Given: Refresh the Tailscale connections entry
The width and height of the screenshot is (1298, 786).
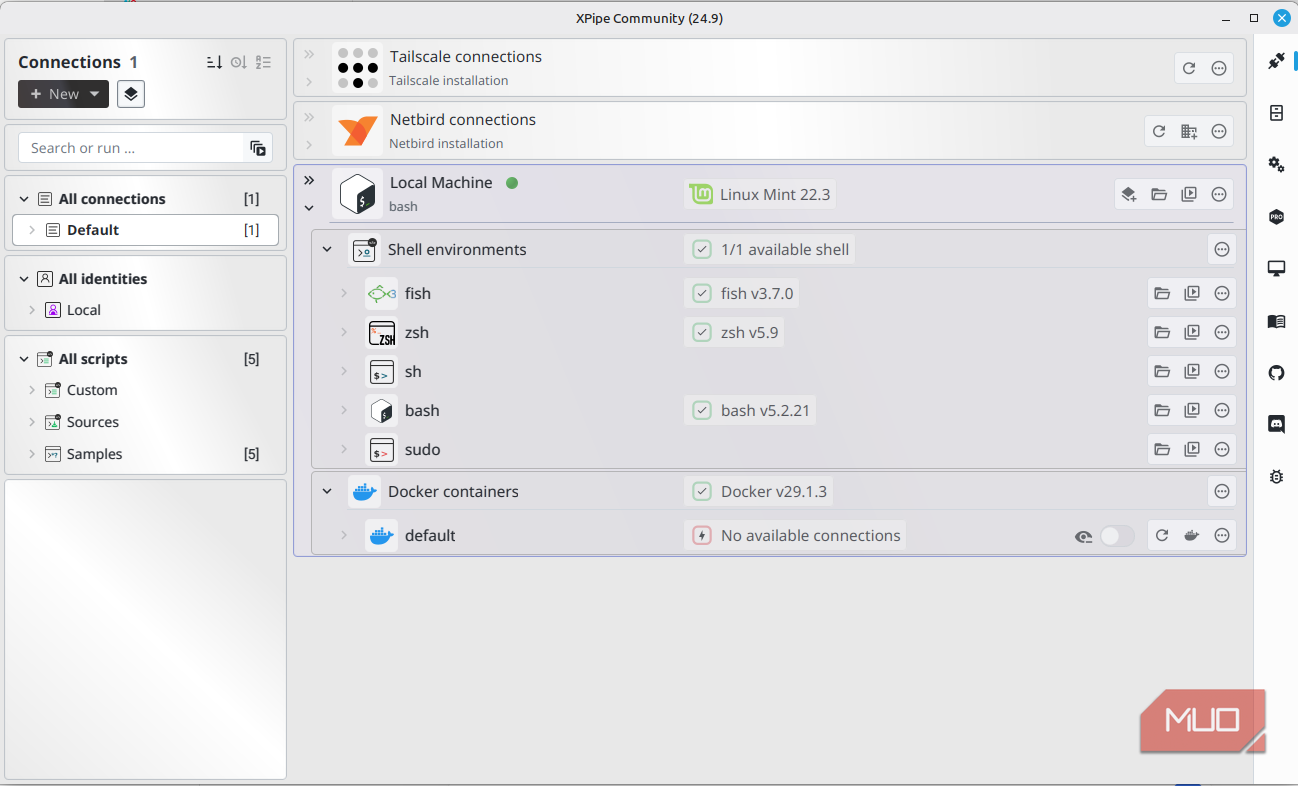Looking at the screenshot, I should click(x=1189, y=68).
